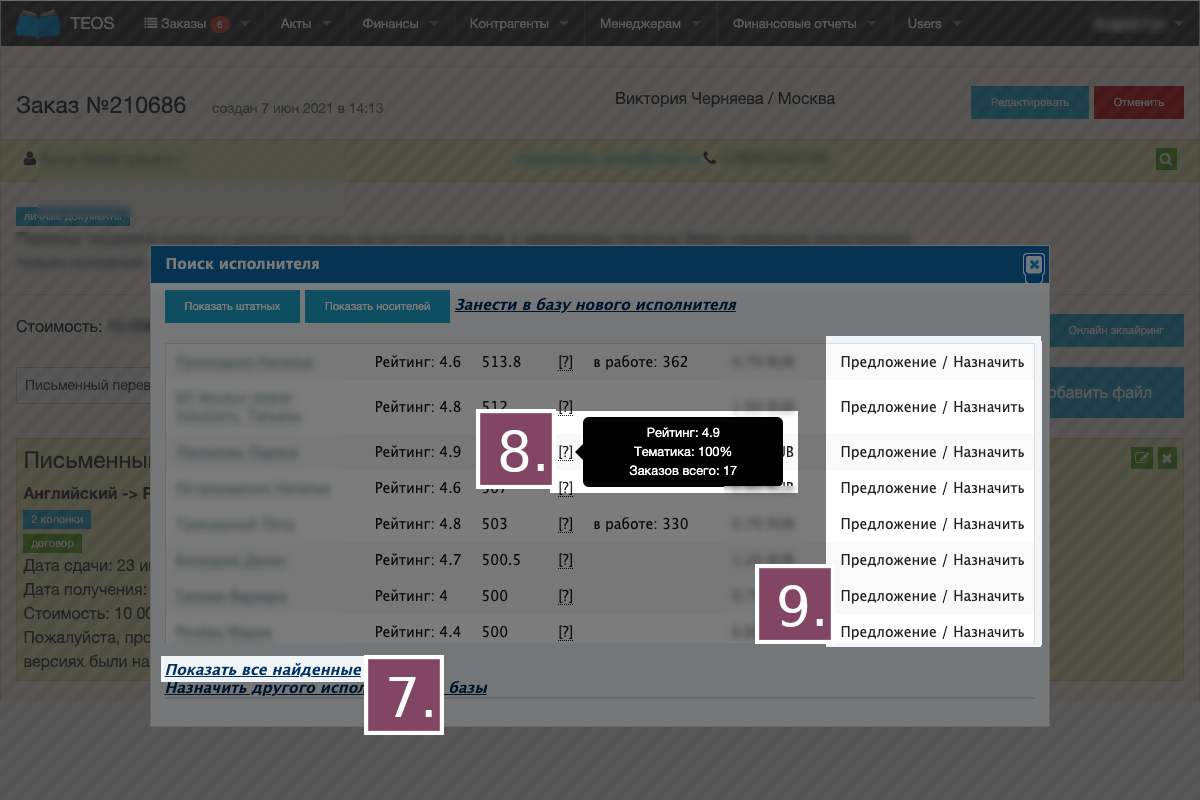Open the Заказы dropdown menu
Screen dimensions: 1200x800
[x=190, y=24]
